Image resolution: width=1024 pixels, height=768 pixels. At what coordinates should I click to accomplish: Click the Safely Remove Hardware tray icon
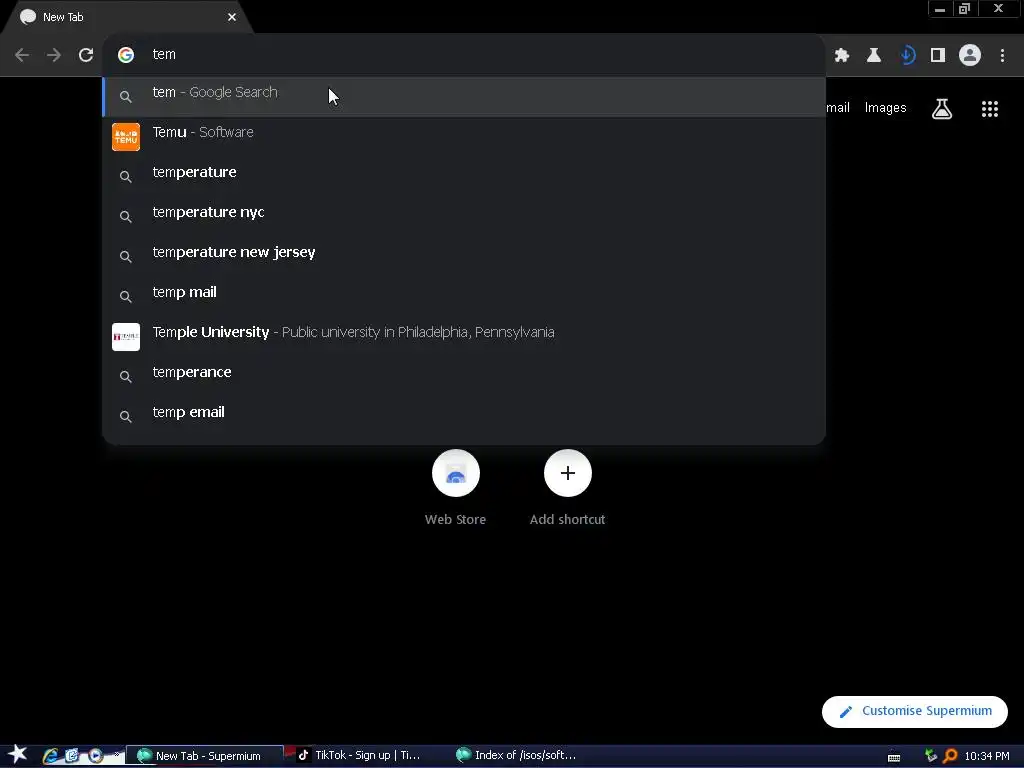[x=931, y=756]
